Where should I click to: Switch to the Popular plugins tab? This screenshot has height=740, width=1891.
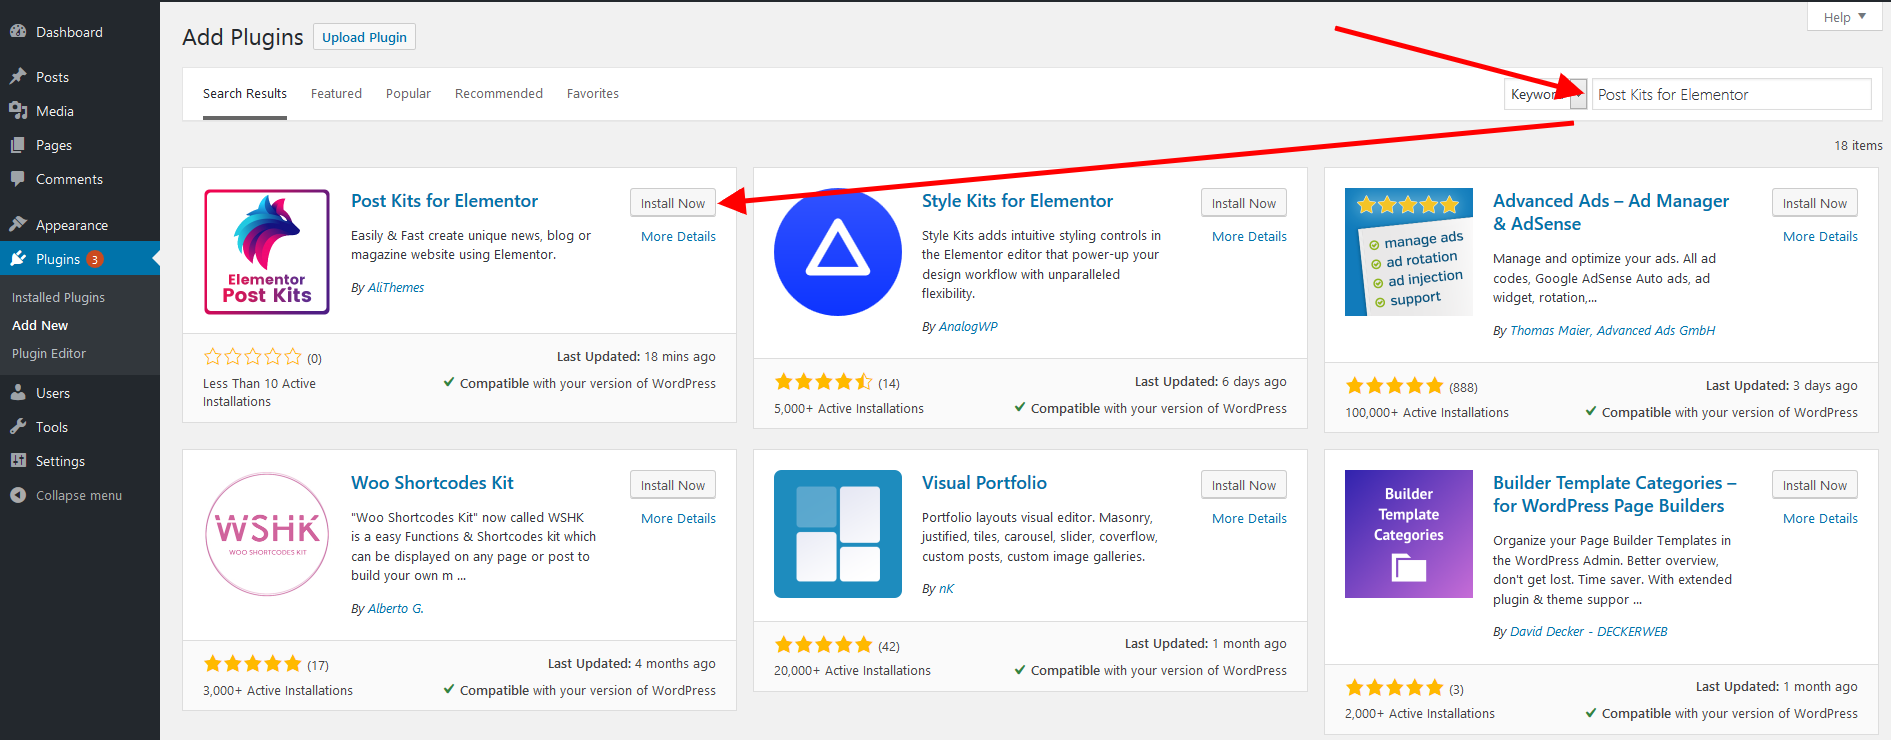point(408,93)
